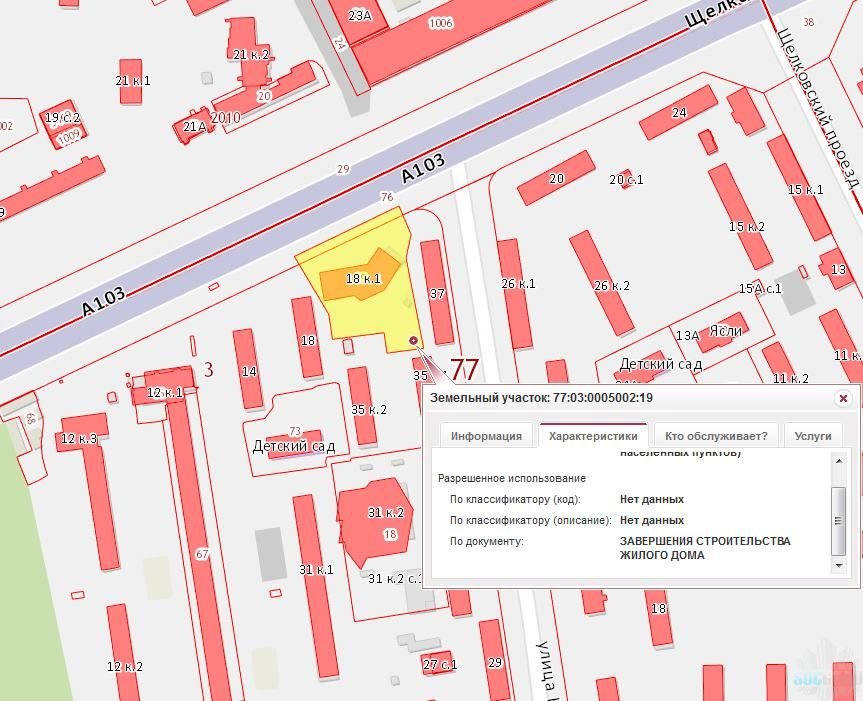Select building 26 к.2 footprint
The width and height of the screenshot is (863, 701).
click(x=602, y=284)
